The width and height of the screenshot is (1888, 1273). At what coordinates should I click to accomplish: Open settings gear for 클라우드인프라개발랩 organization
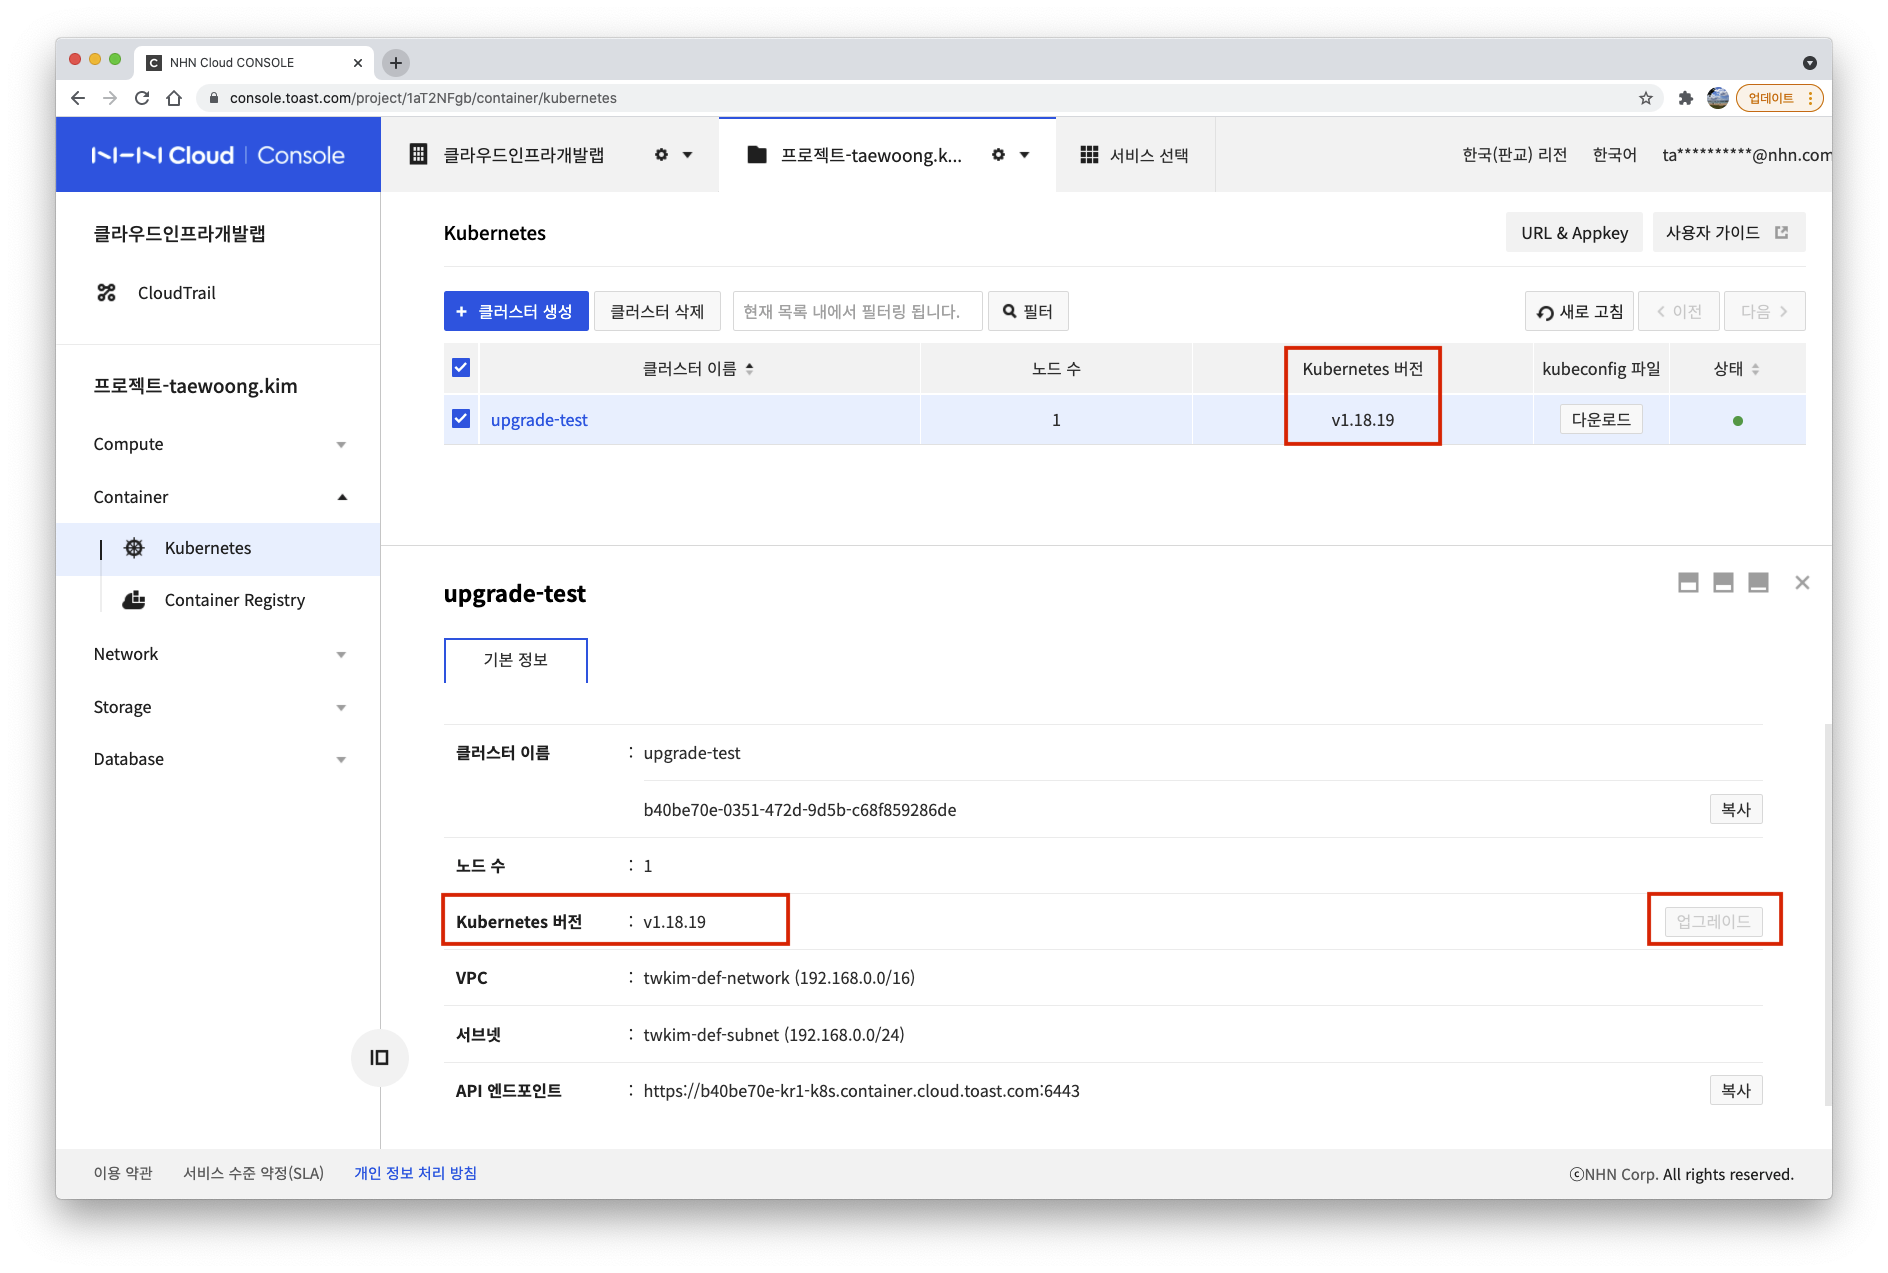pyautogui.click(x=661, y=155)
